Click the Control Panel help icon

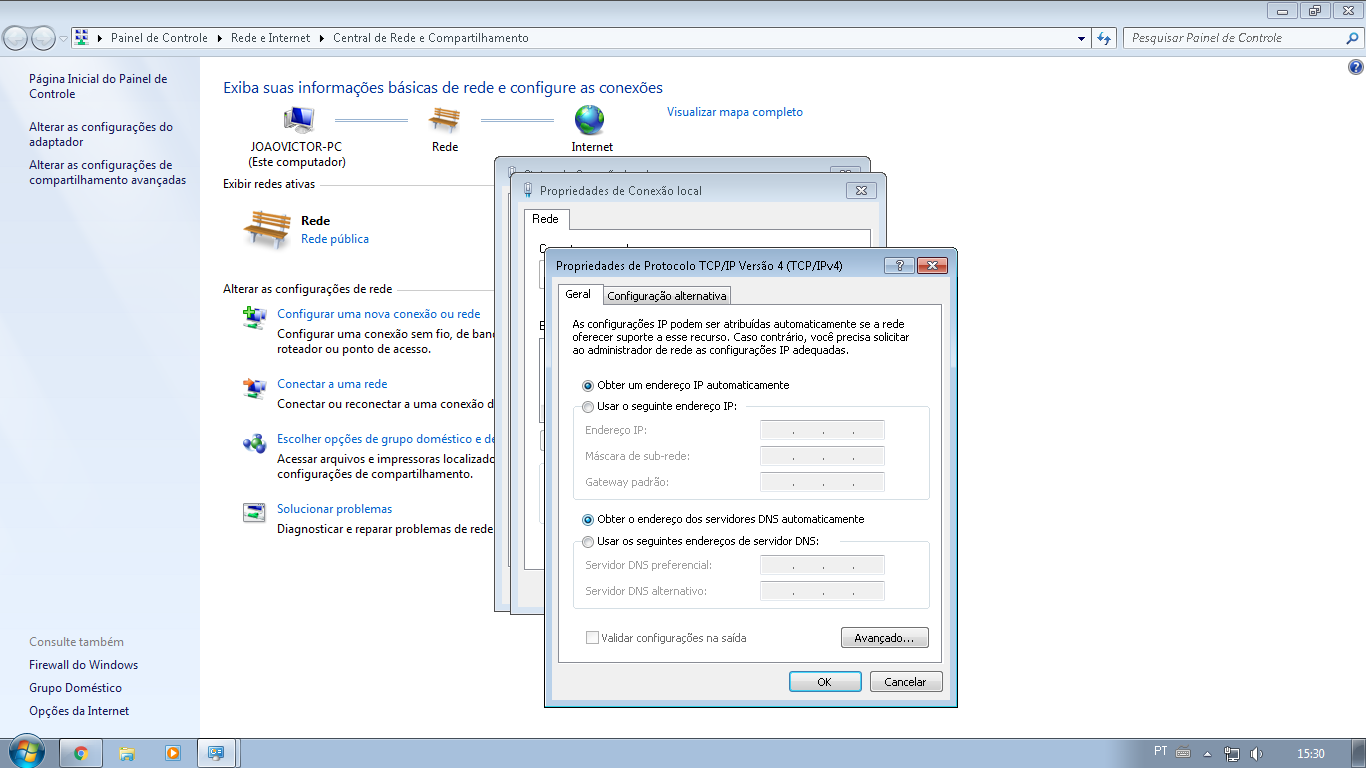pos(1356,68)
